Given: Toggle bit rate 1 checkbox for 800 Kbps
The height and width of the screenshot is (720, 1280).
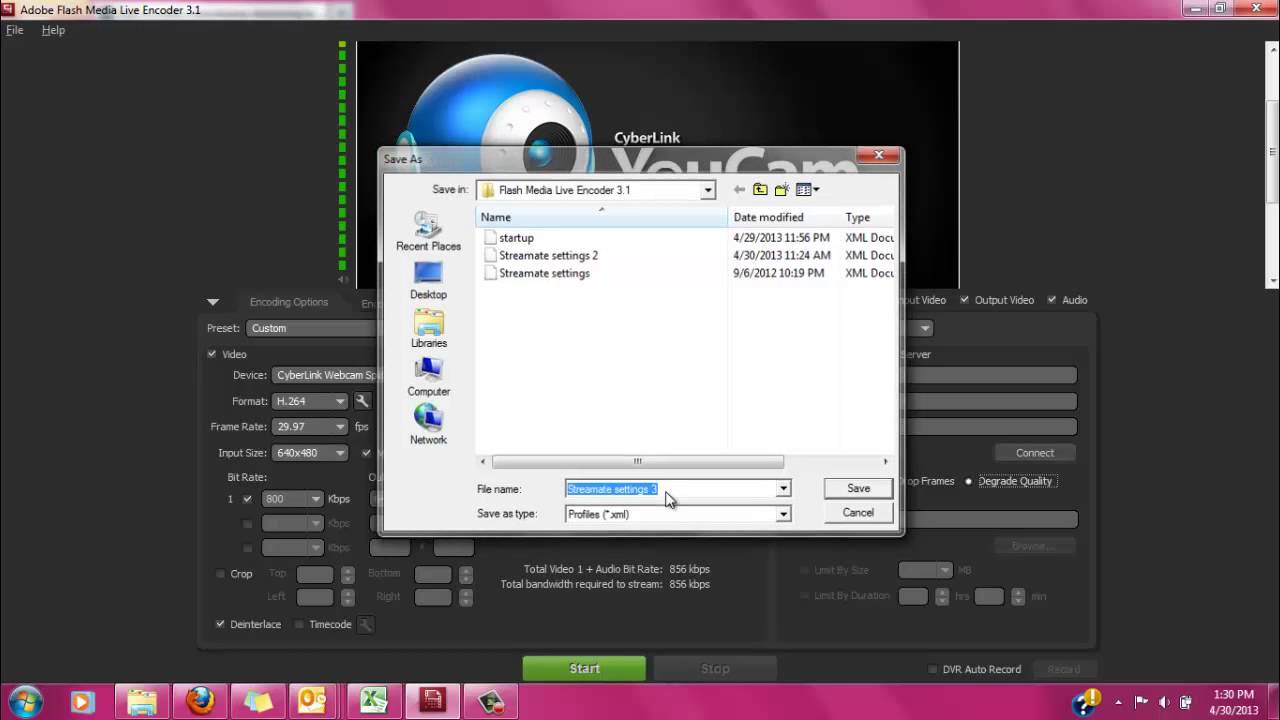Looking at the screenshot, I should pyautogui.click(x=247, y=499).
